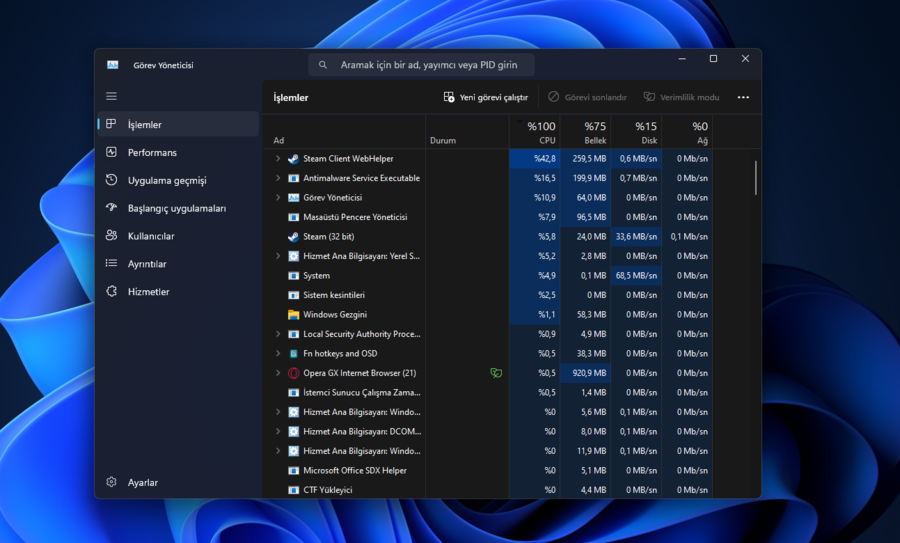Click the process list vertical scrollbar
Viewport: 900px width, 543px height.
755,178
